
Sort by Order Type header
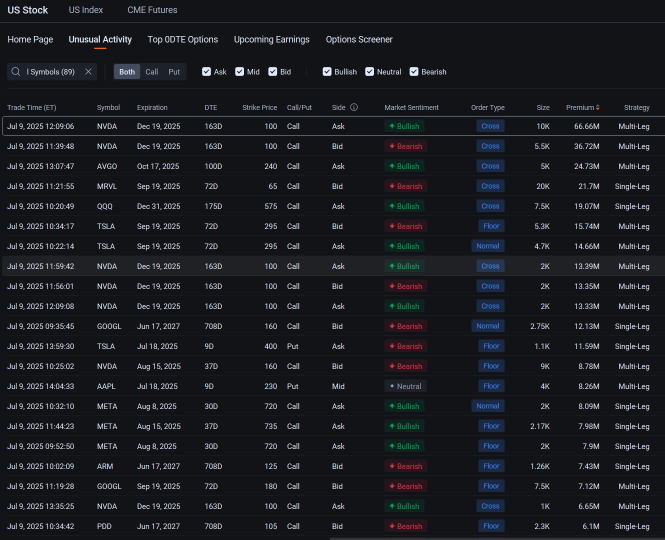point(488,107)
